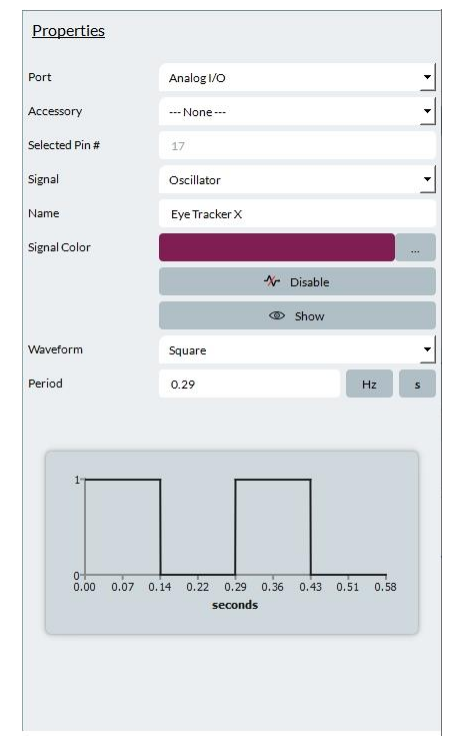Viewport: 451px width, 745px height.
Task: Click the Waveform dropdown arrow
Action: coord(427,350)
